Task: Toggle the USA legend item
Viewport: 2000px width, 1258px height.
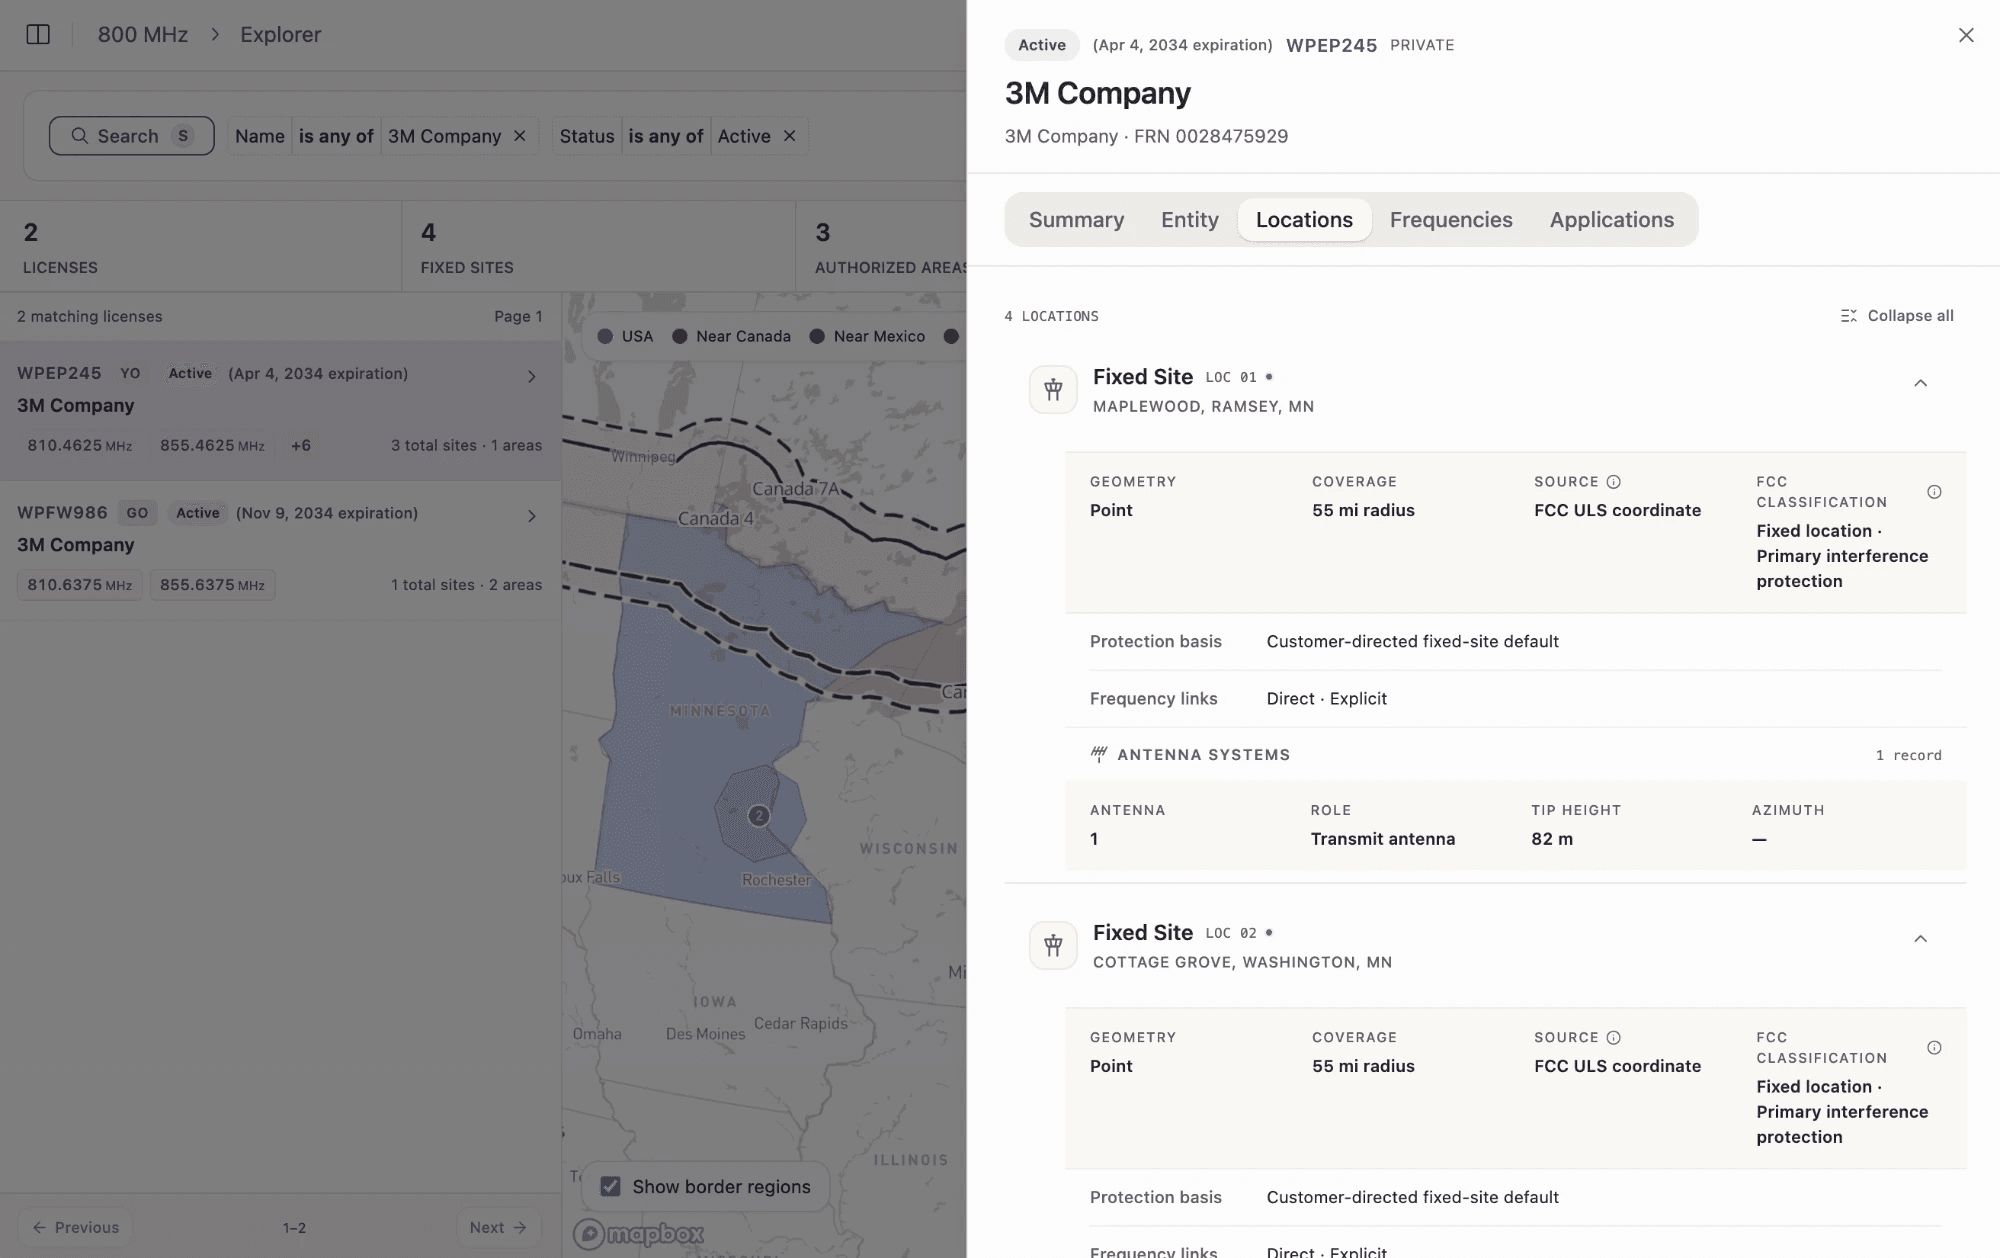Action: (625, 337)
